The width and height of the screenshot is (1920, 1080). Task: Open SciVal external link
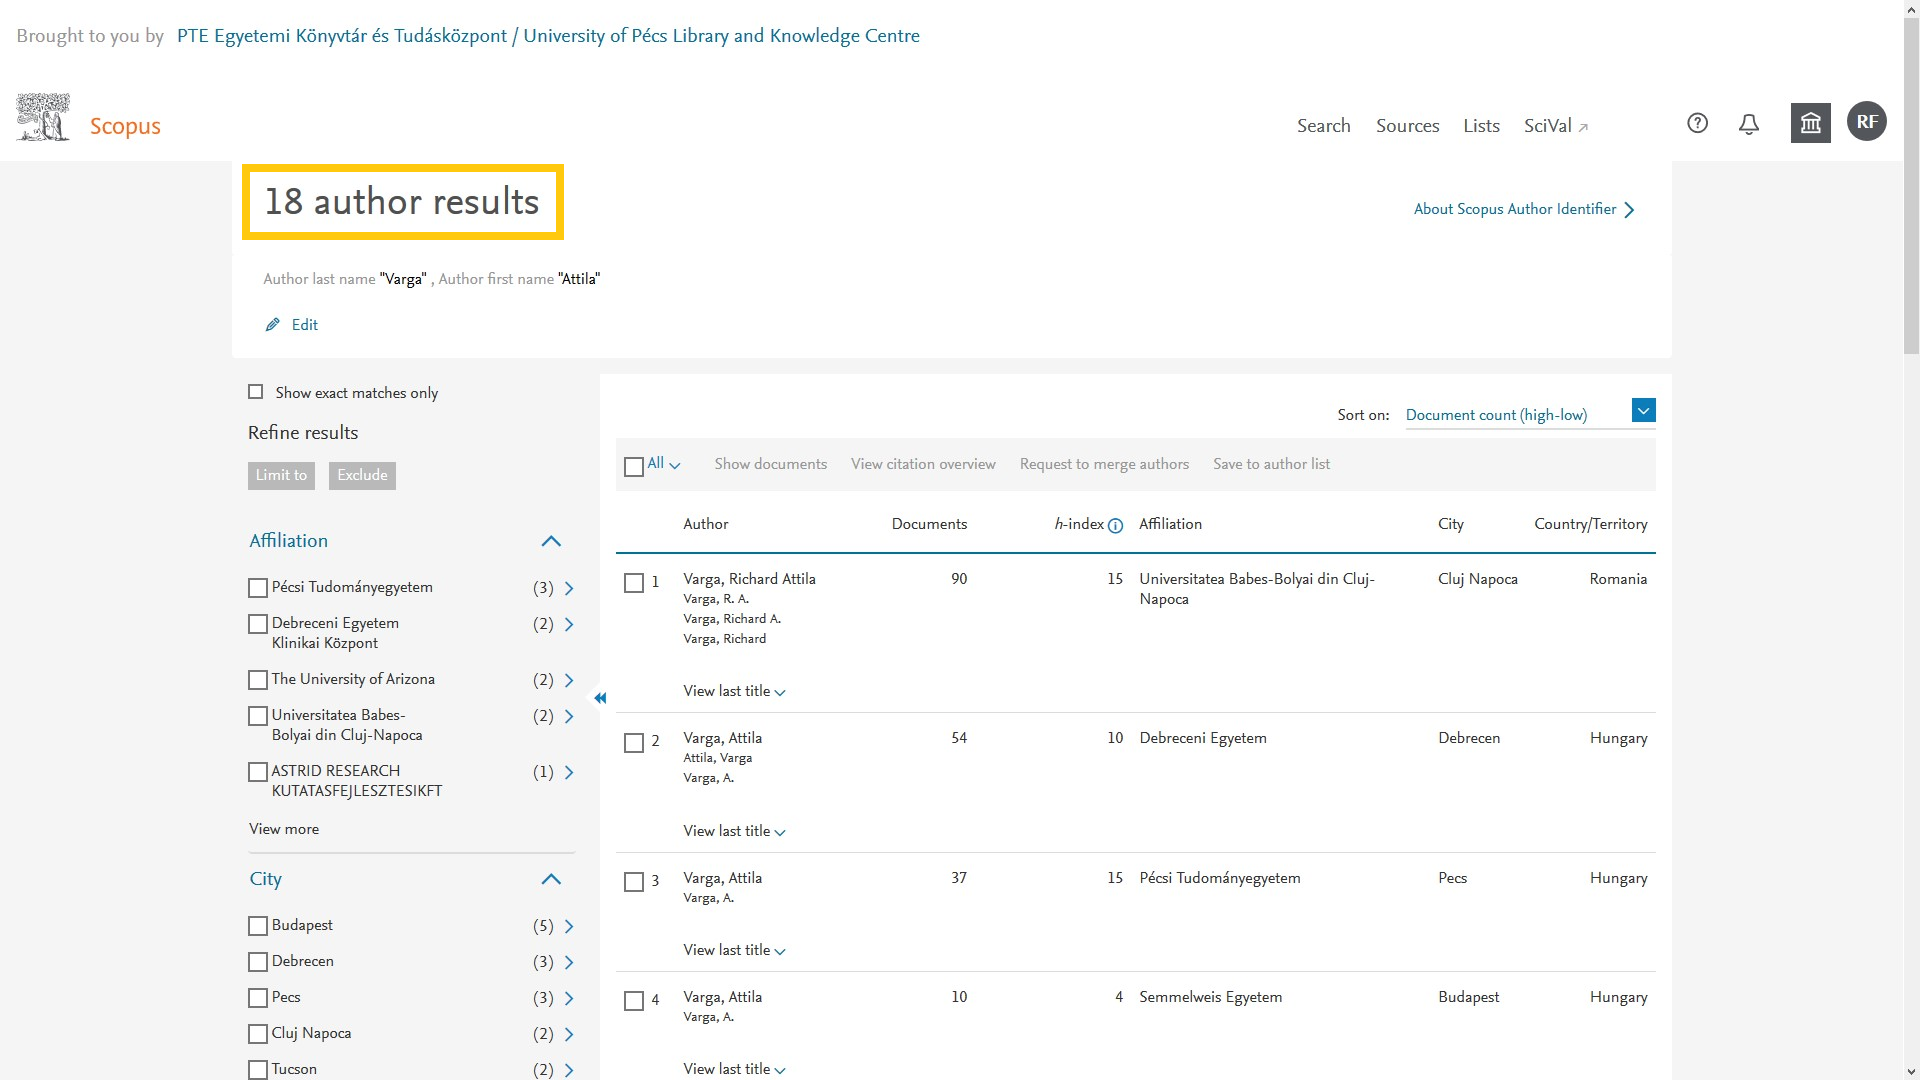1556,126
